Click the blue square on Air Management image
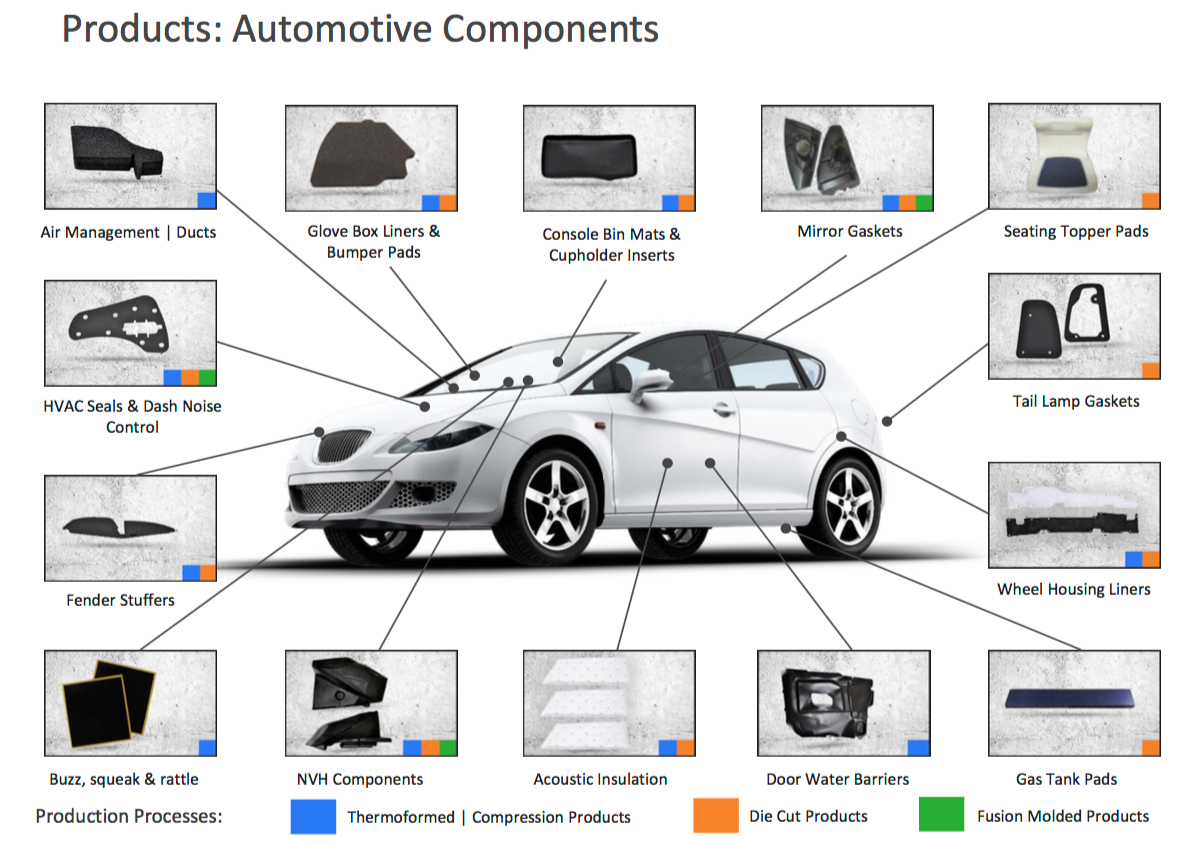1187x842 pixels. (x=207, y=200)
